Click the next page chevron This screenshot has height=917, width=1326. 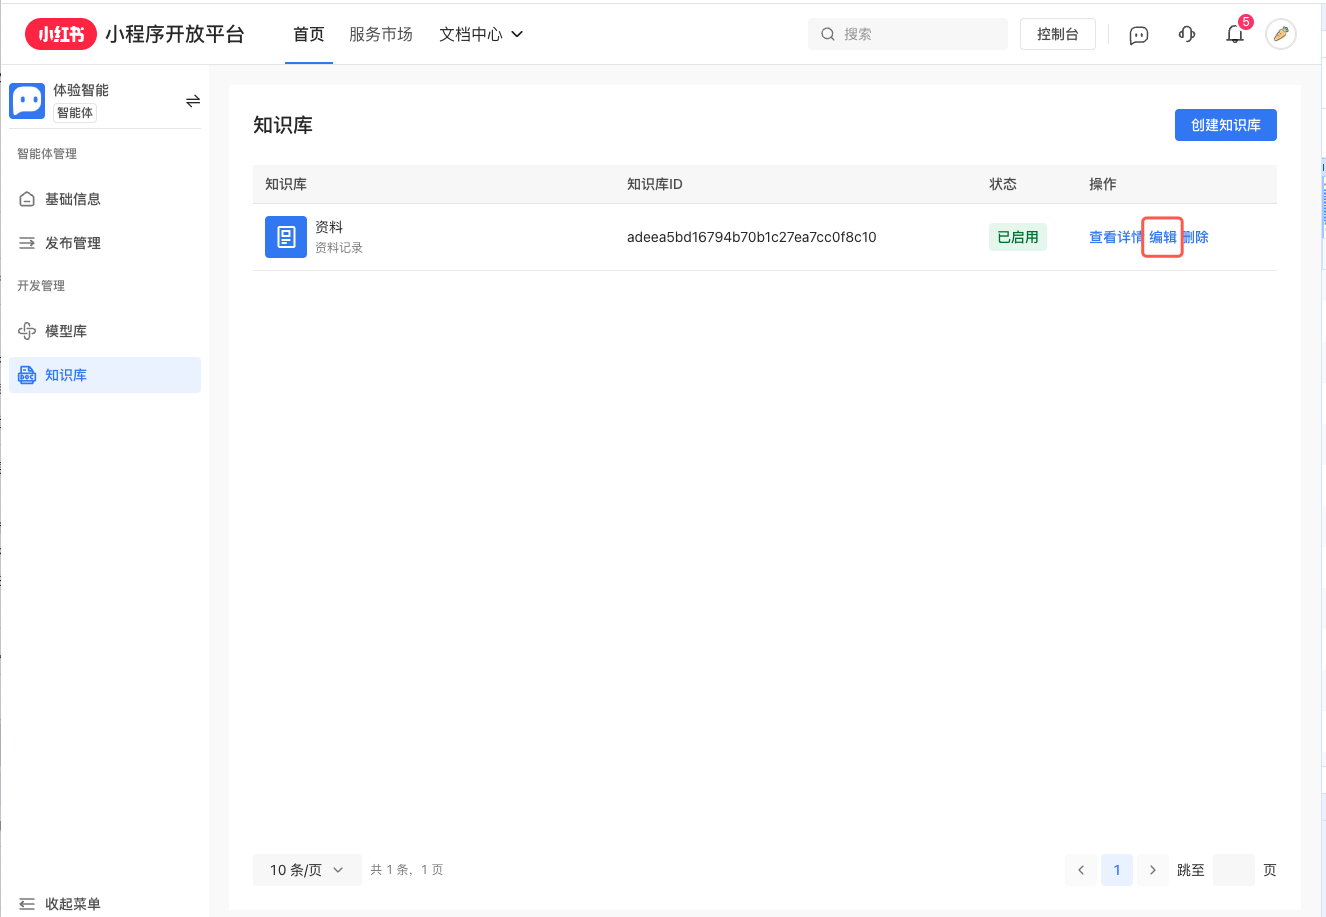1152,870
